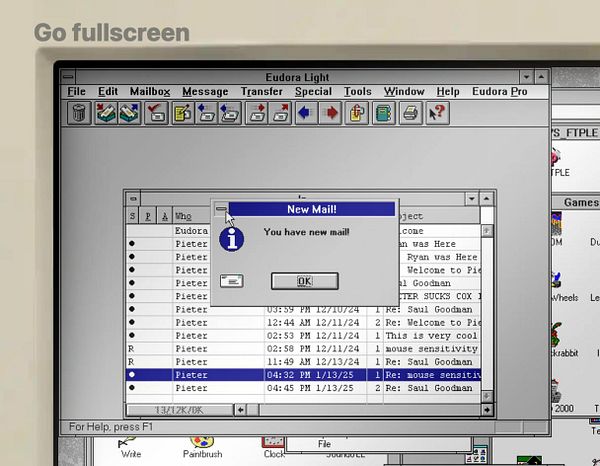This screenshot has width=600, height=466.
Task: Select the 11:49 AM 12/13/24 Saul Goodman message
Action: click(303, 362)
